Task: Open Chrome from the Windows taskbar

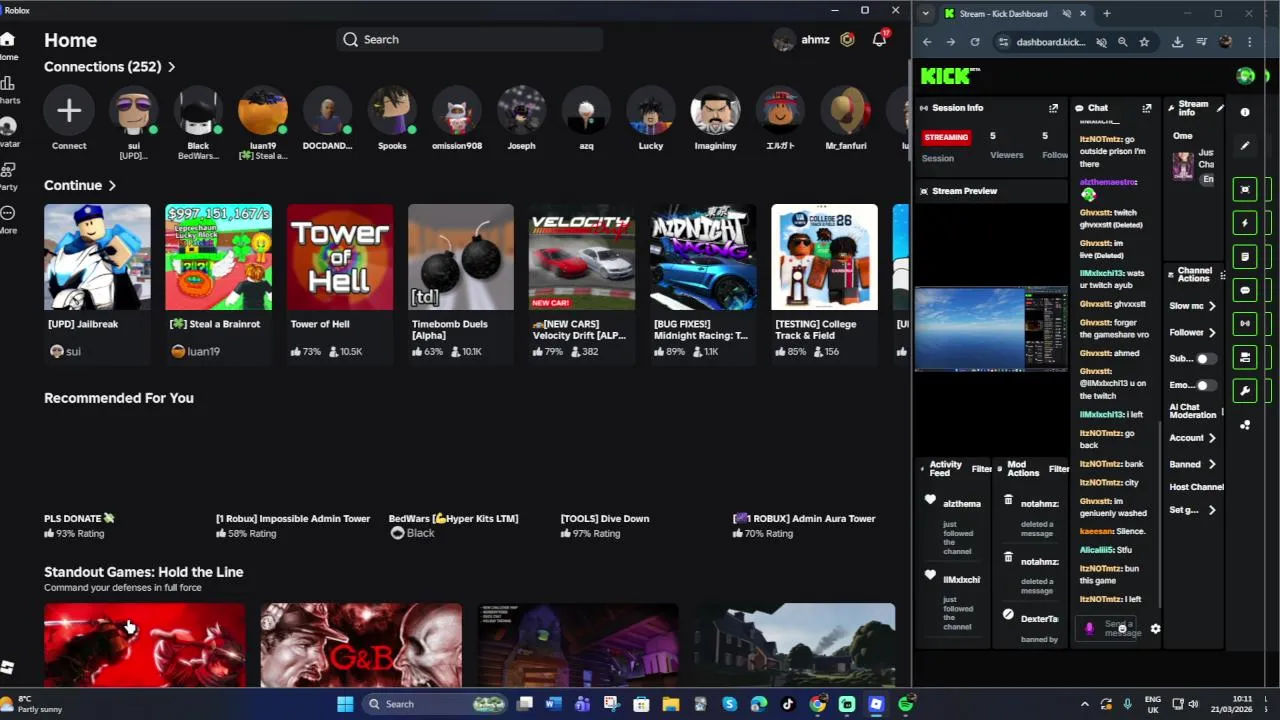Action: [x=817, y=704]
